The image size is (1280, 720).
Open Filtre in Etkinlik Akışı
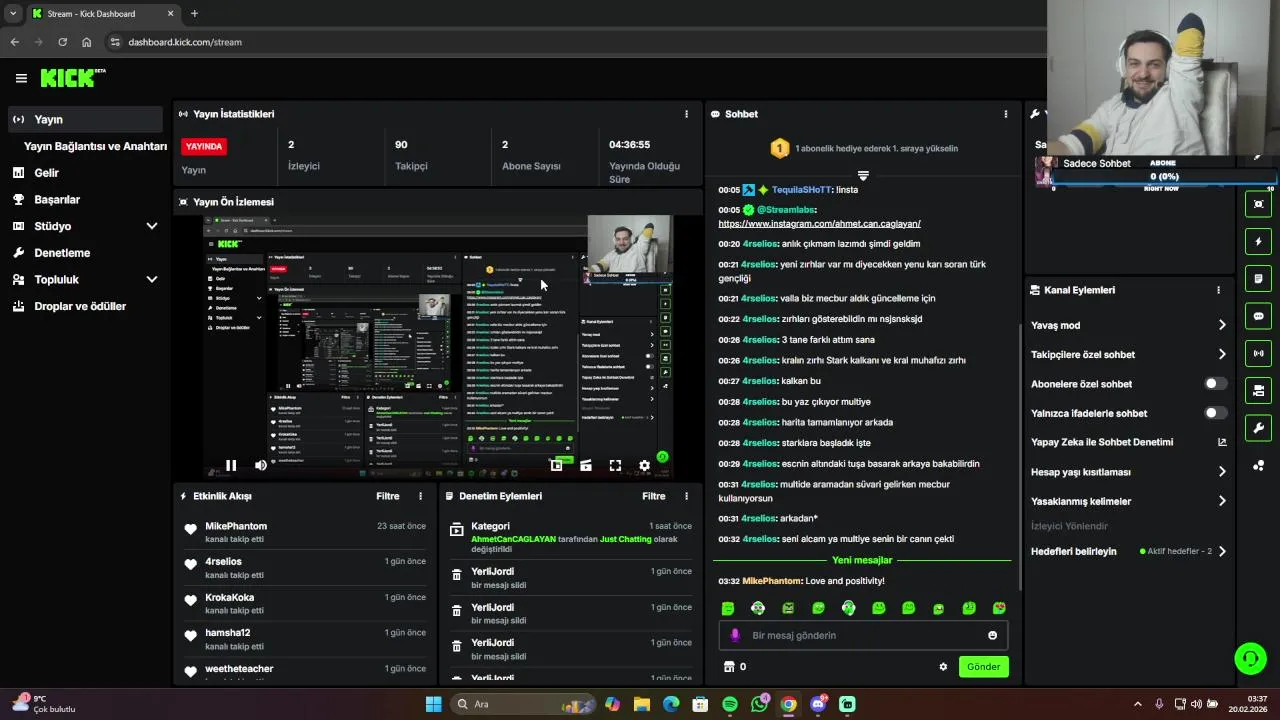pyautogui.click(x=388, y=496)
